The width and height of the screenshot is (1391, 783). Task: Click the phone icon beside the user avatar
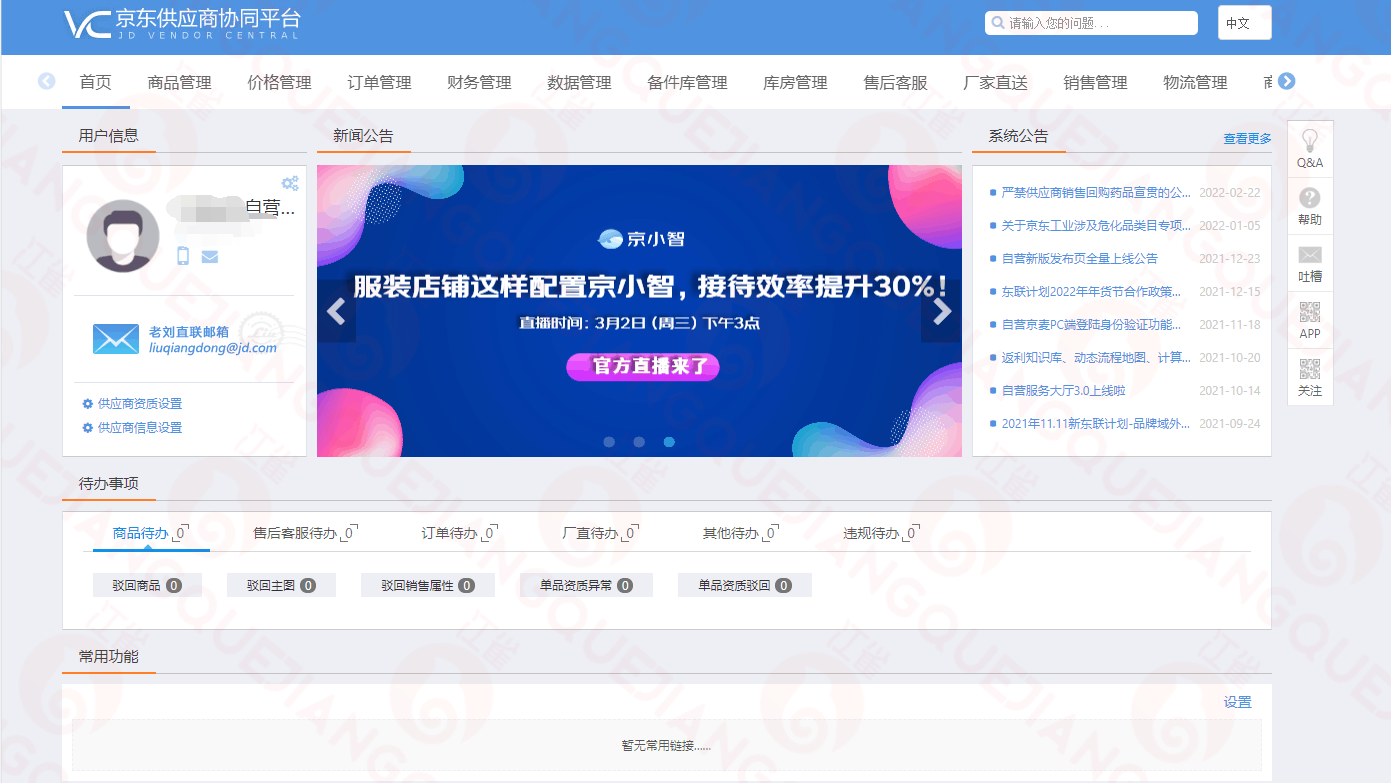tap(183, 257)
